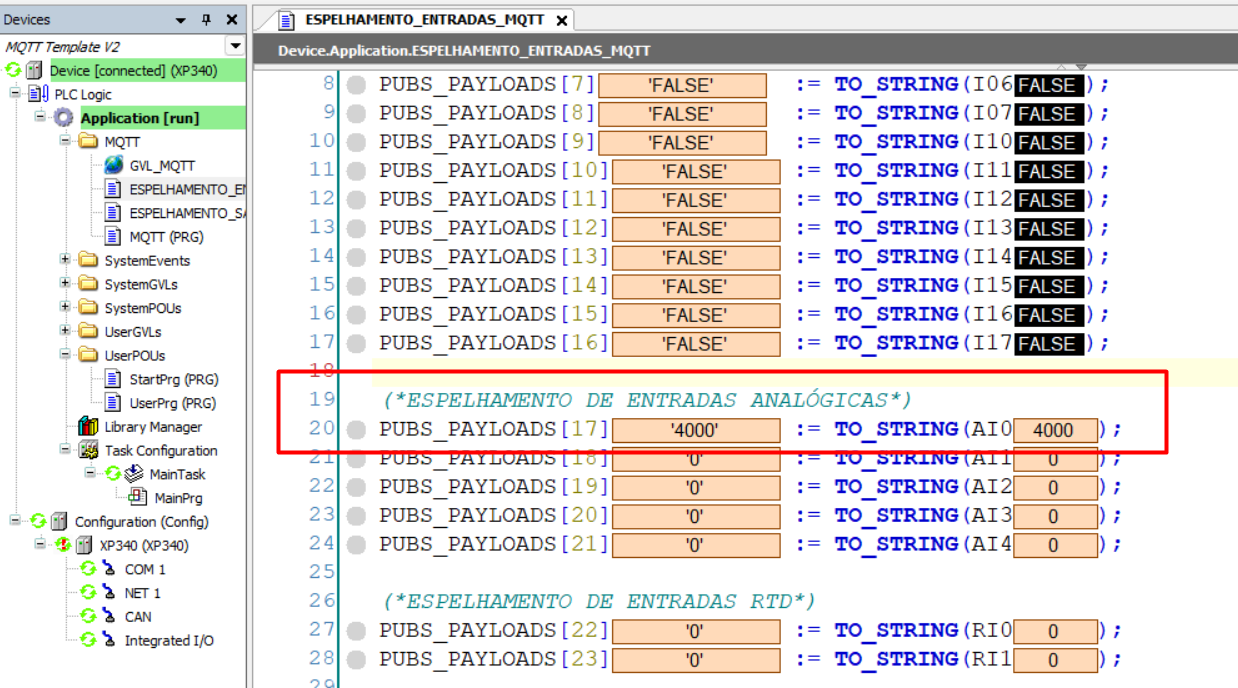Click the MainTask icon in tree
This screenshot has width=1238, height=688.
click(x=133, y=474)
